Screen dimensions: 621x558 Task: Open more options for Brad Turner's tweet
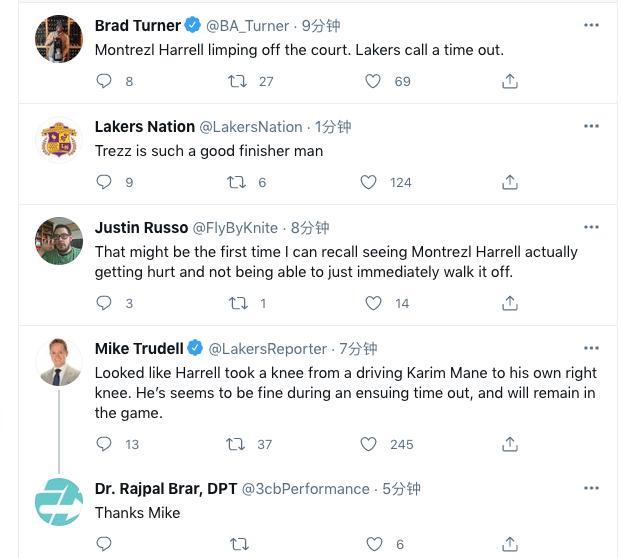591,25
